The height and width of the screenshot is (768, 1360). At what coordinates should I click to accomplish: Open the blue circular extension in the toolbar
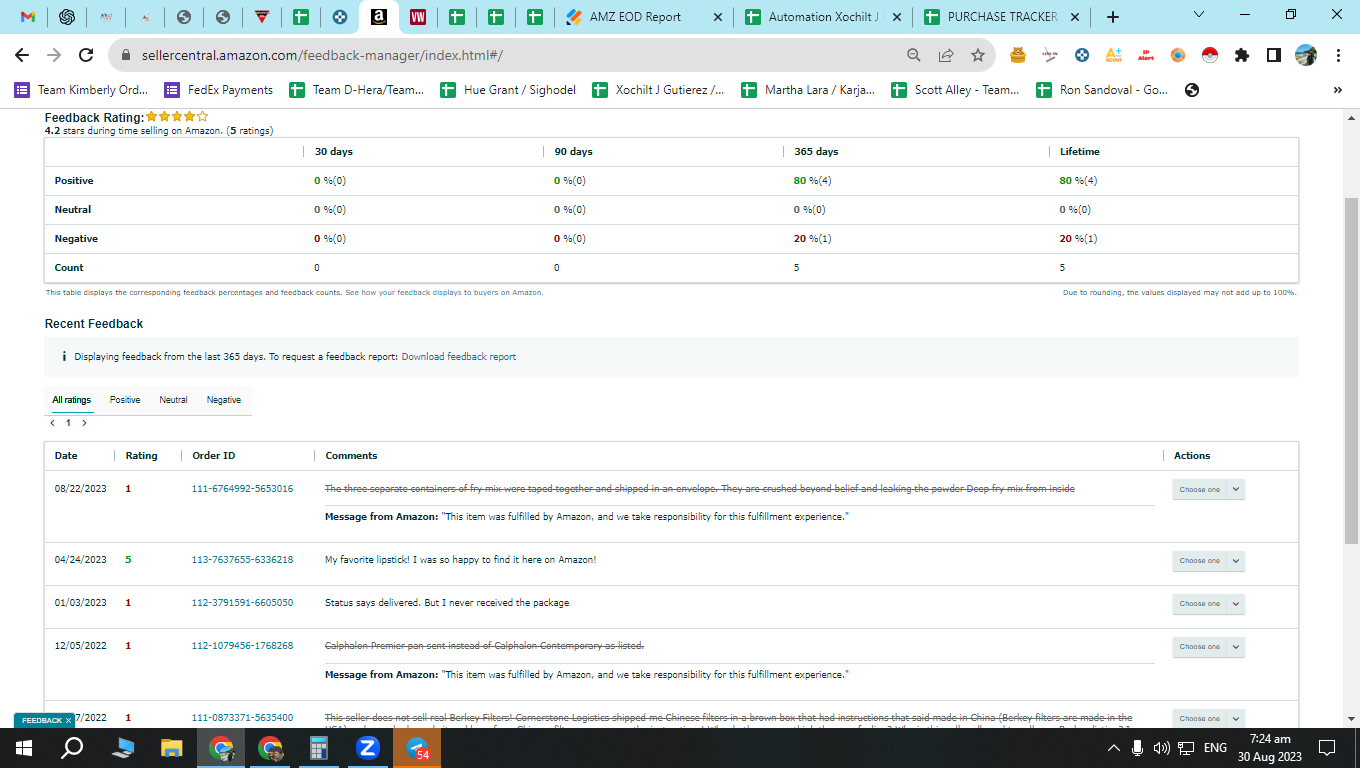[1082, 55]
